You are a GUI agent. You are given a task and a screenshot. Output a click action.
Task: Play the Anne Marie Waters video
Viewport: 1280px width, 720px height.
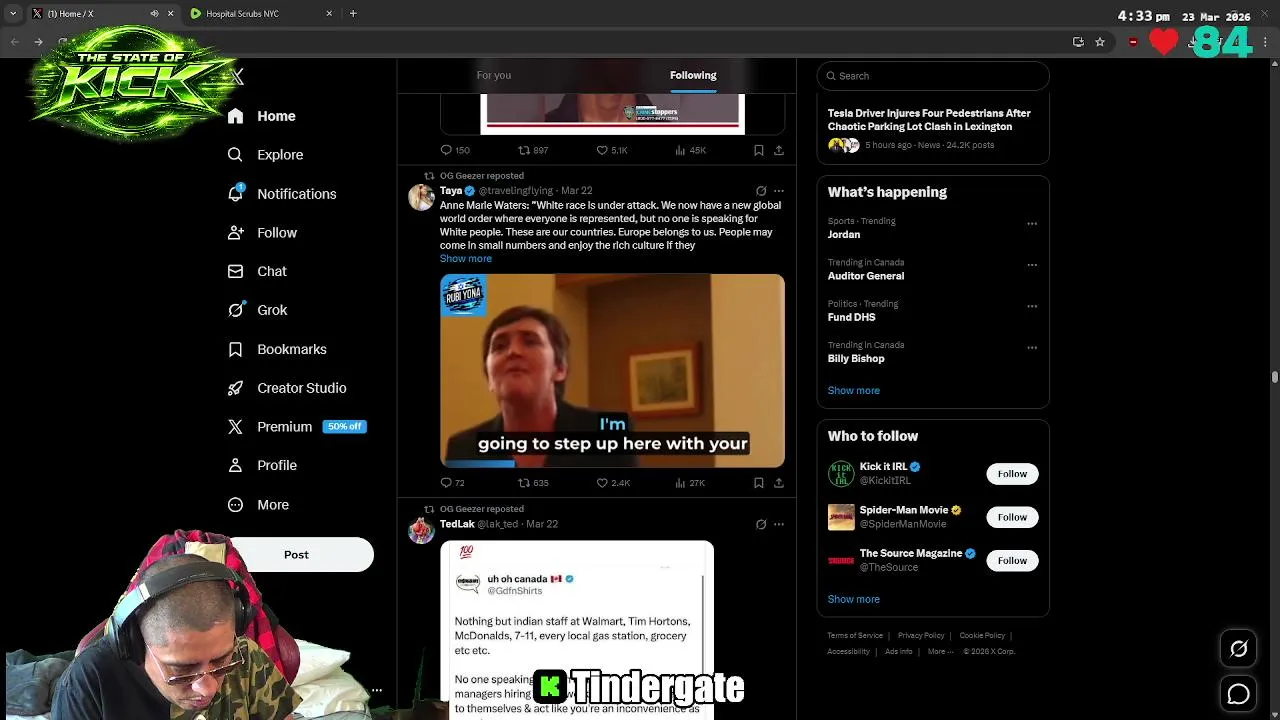[x=612, y=370]
